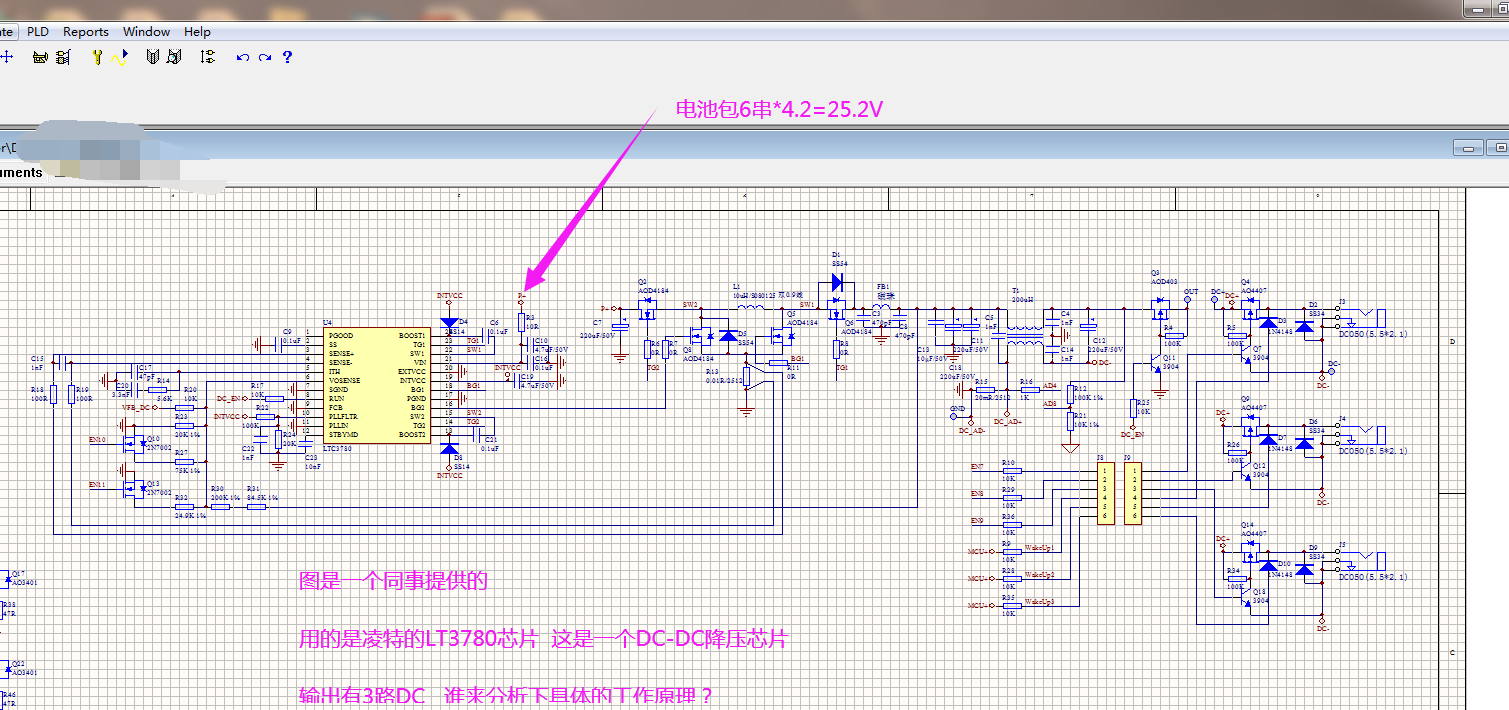This screenshot has height=710, width=1509.
Task: Click the OUT port label
Action: click(x=1191, y=291)
